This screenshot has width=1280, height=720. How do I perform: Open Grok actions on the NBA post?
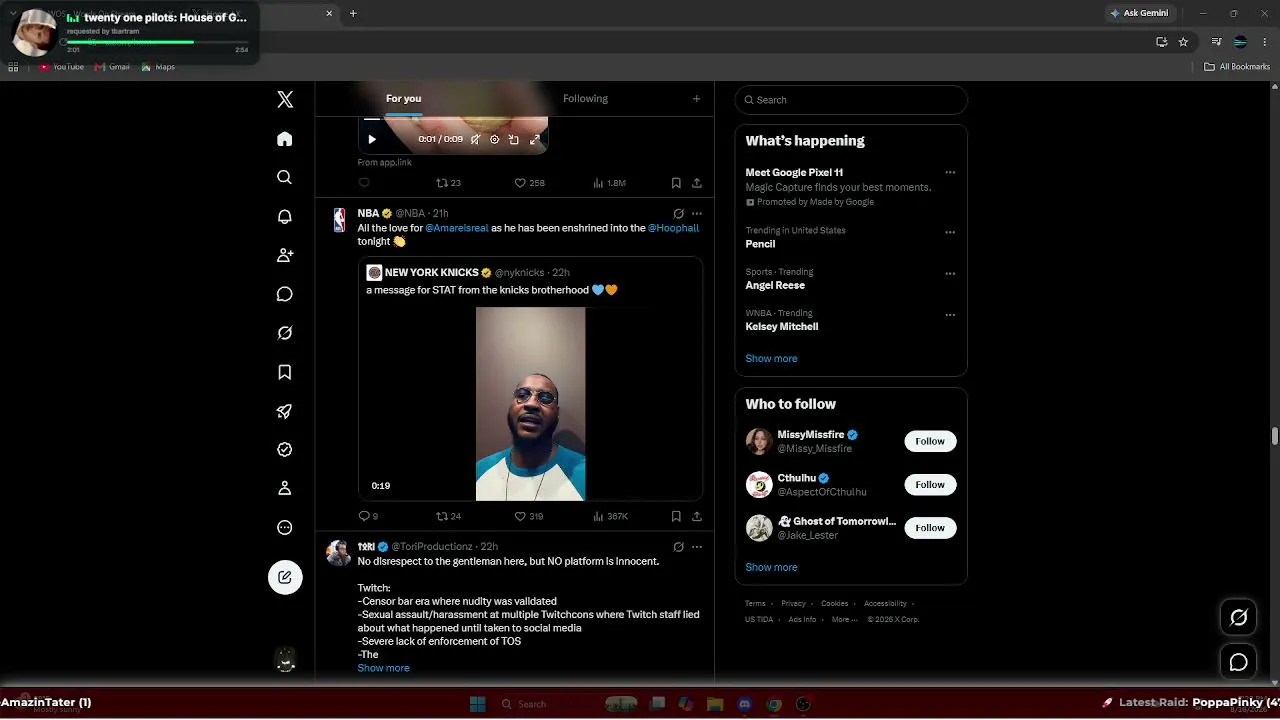tap(678, 213)
